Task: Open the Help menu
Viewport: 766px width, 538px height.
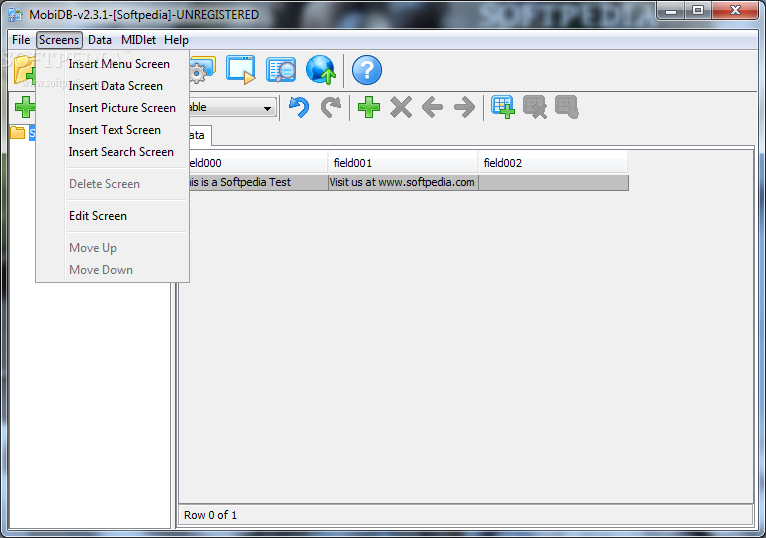Action: click(x=176, y=40)
